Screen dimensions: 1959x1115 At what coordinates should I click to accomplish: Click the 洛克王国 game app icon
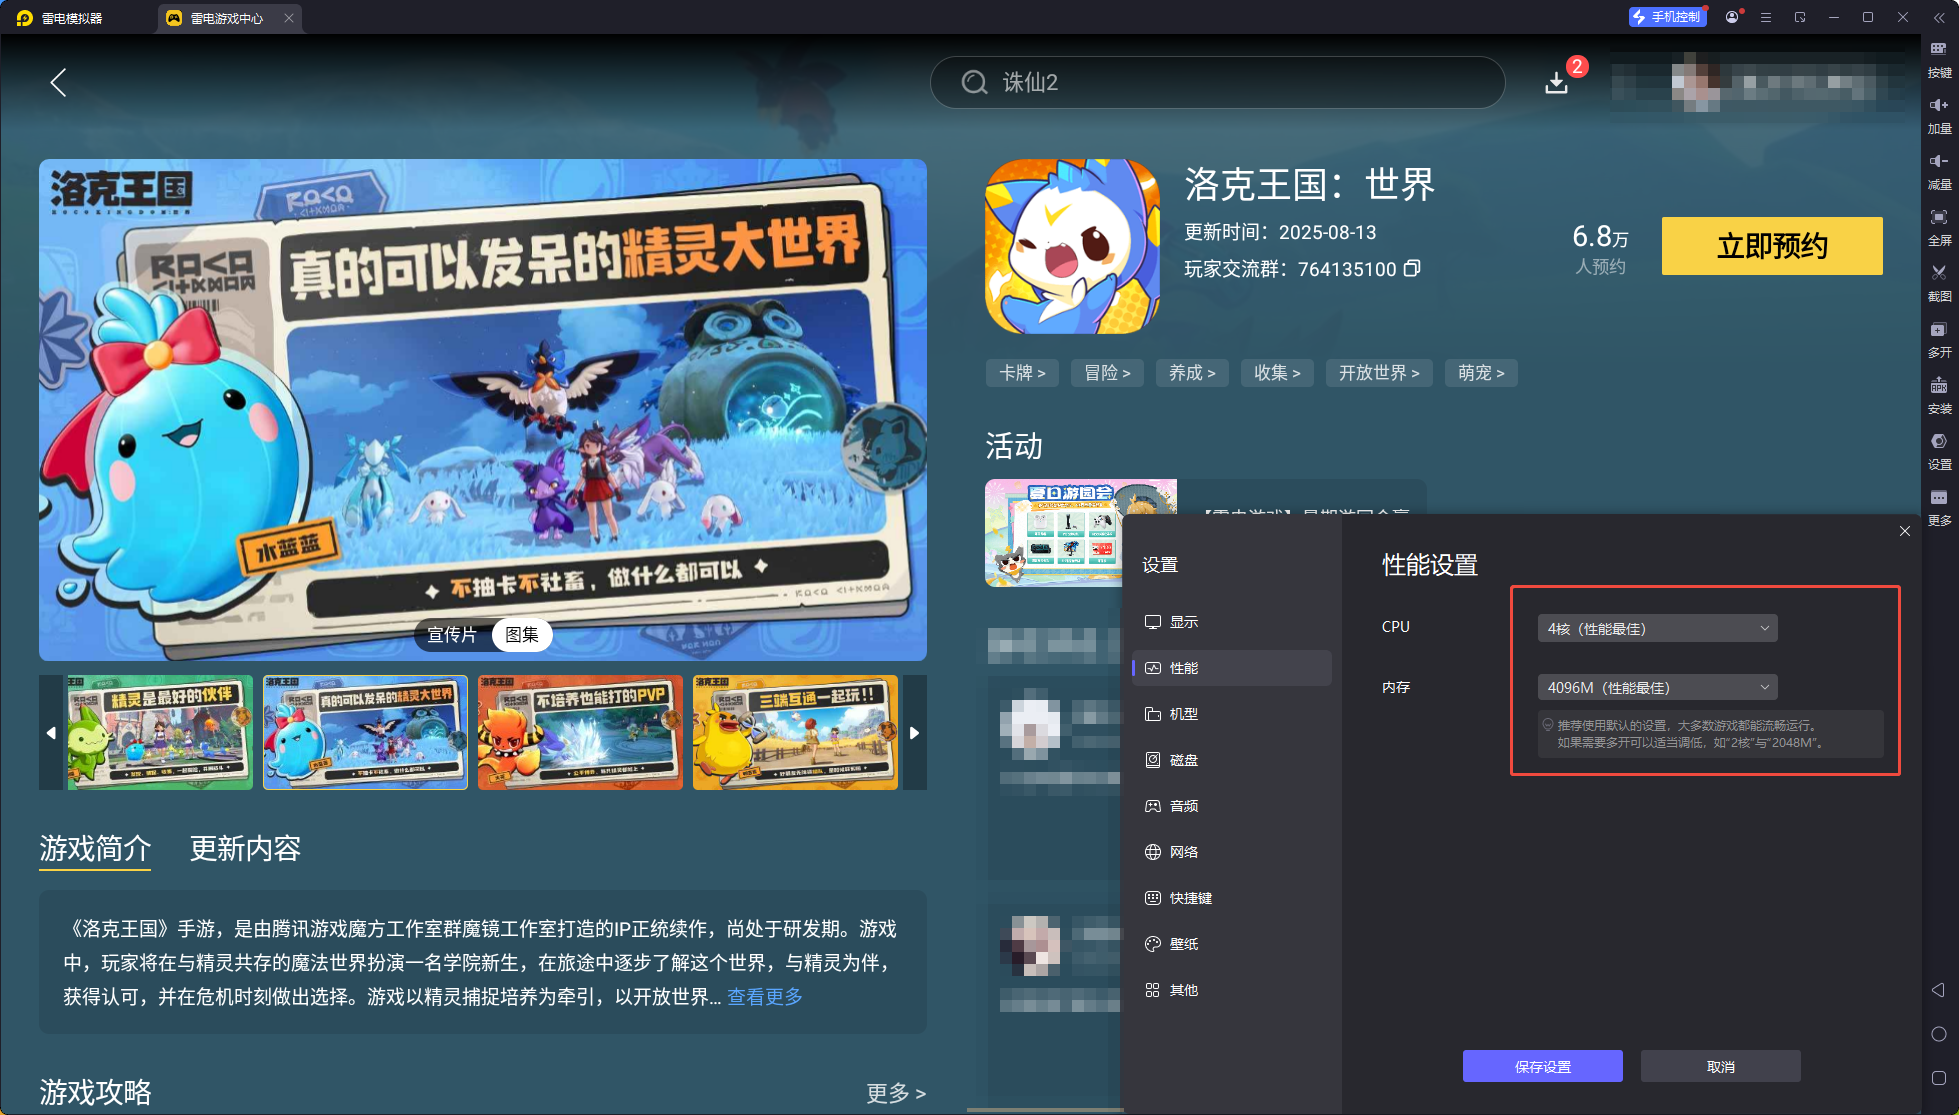pyautogui.click(x=1072, y=246)
